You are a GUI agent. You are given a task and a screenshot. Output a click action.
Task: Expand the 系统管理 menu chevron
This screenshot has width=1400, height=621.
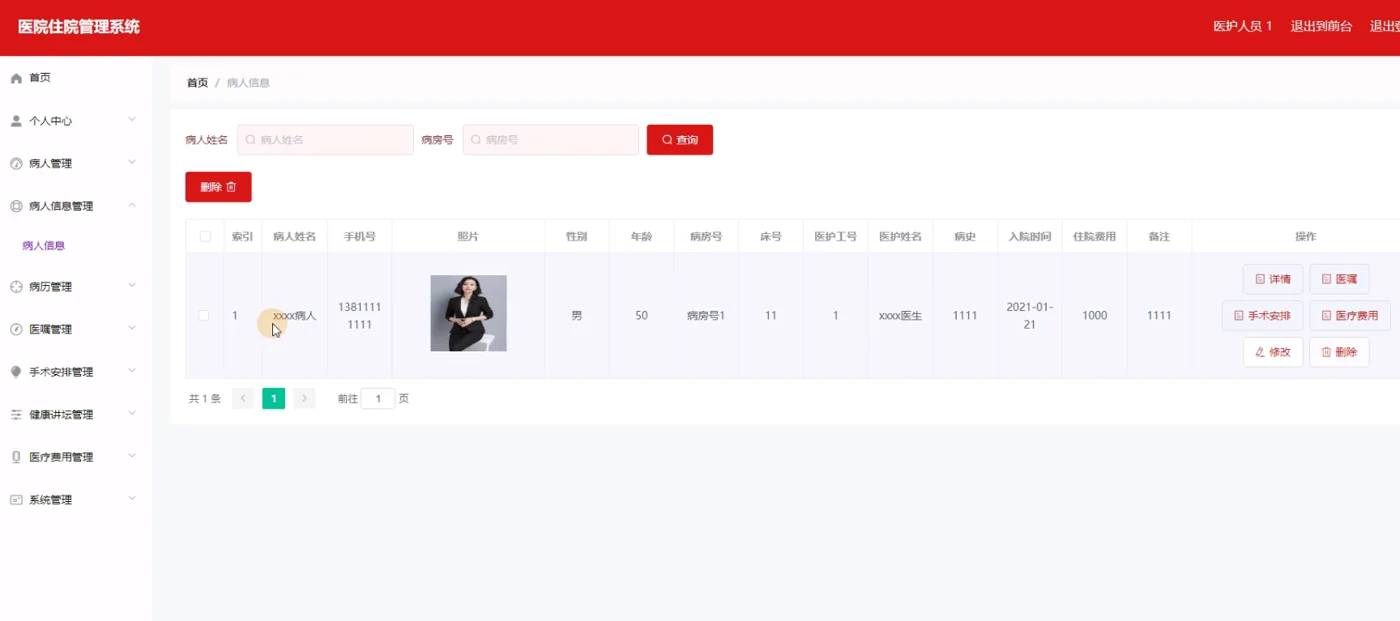coord(132,499)
